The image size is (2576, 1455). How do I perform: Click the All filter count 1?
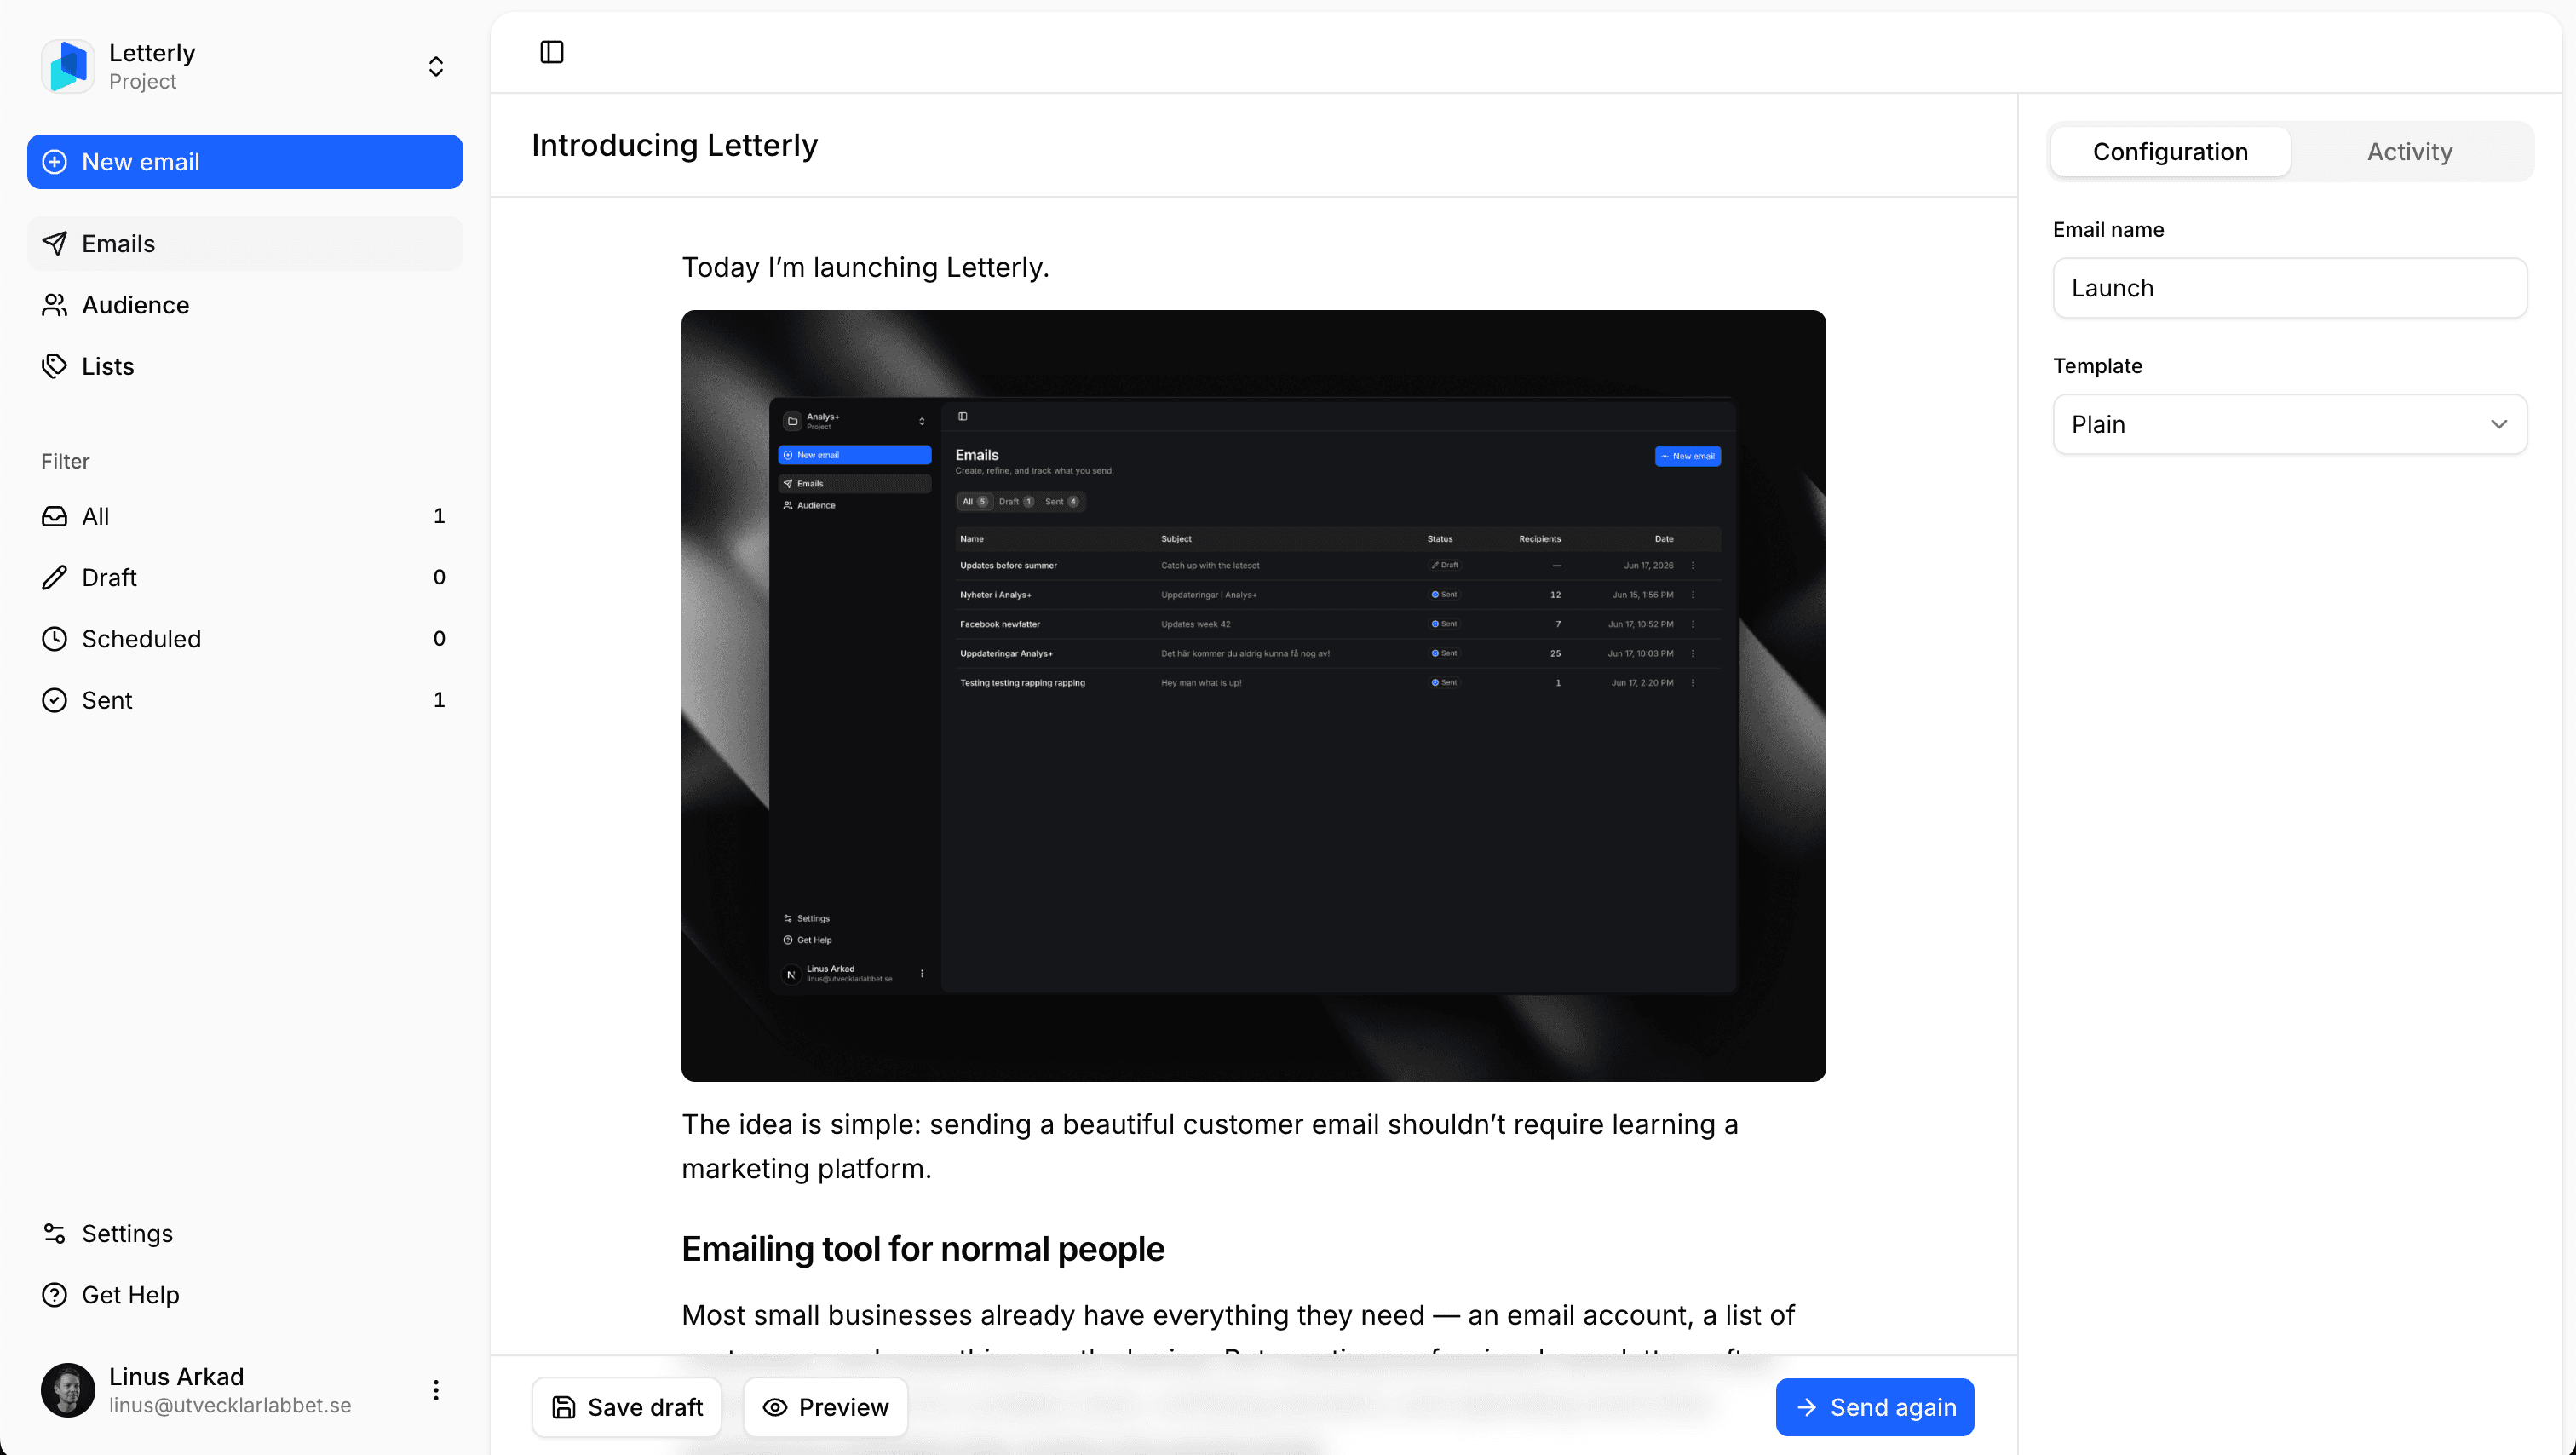[439, 516]
